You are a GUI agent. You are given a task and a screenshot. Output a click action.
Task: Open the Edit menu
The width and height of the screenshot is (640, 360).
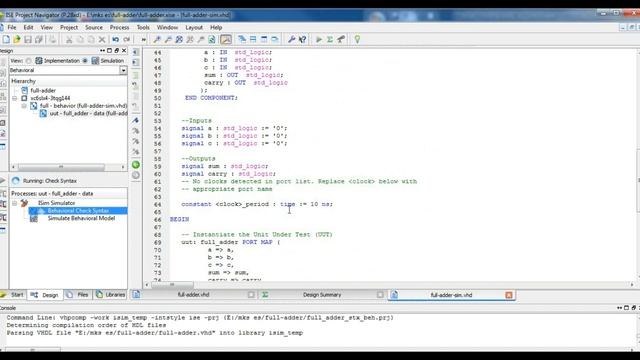pos(28,27)
